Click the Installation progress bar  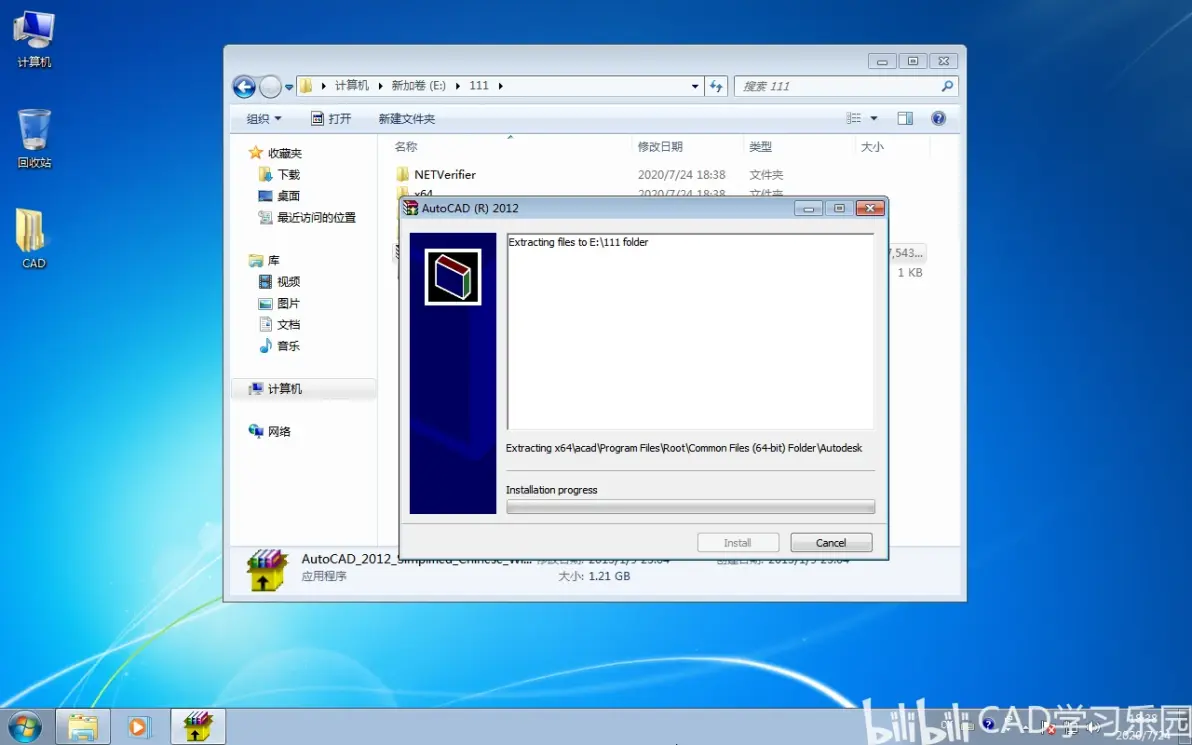tap(690, 506)
